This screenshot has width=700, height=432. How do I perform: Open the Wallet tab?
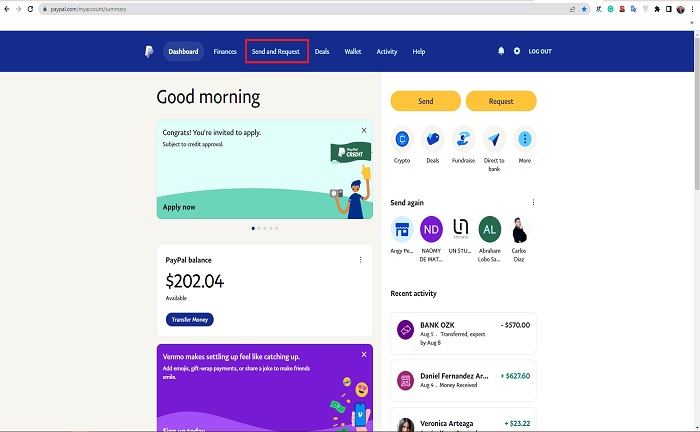[x=353, y=51]
